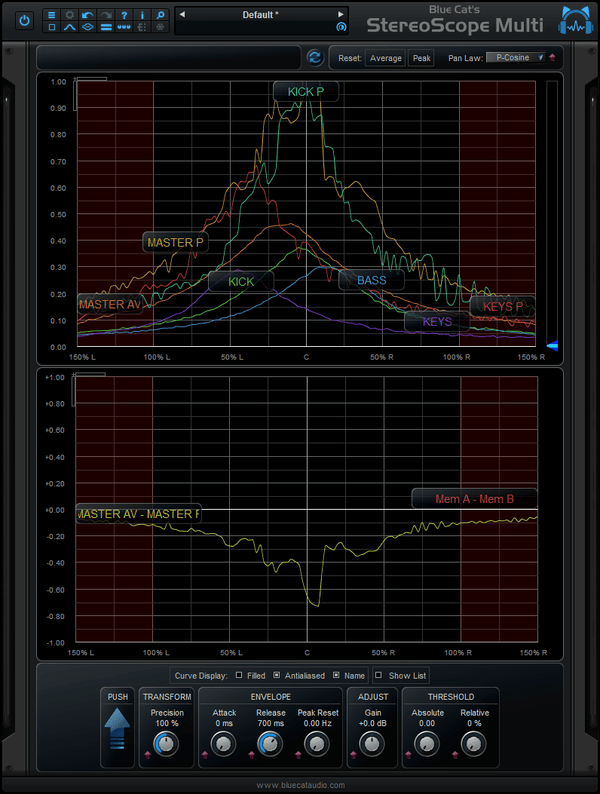The height and width of the screenshot is (794, 600).
Task: Click the magnifier zoom icon
Action: (x=160, y=15)
